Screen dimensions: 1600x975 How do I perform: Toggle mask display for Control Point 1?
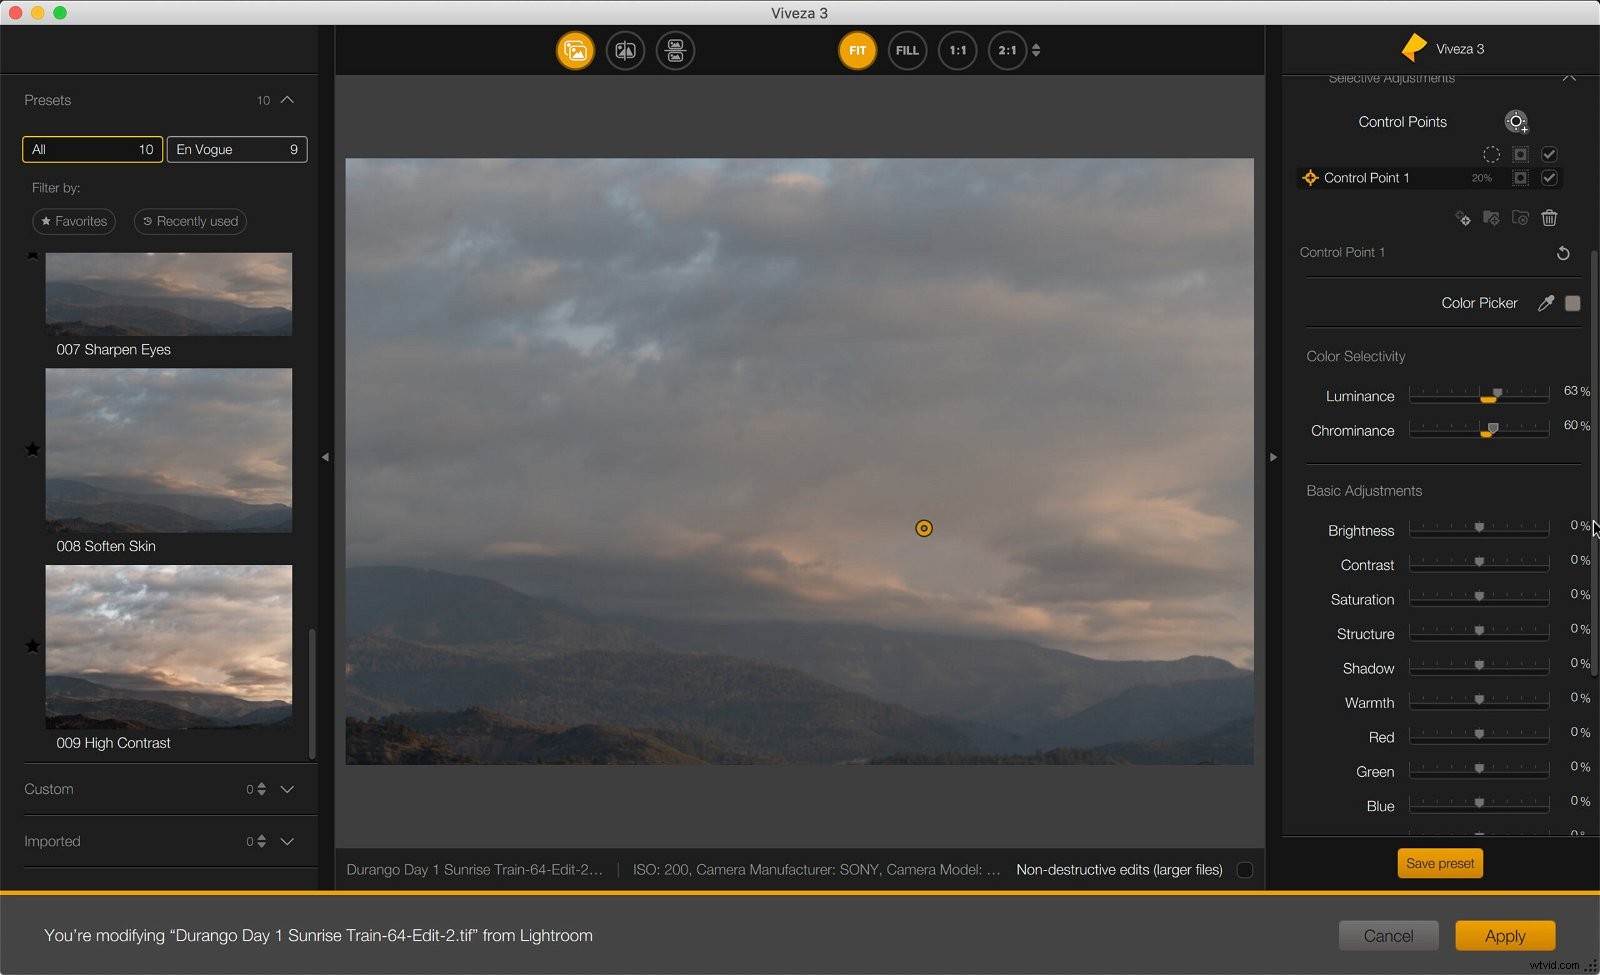coord(1520,178)
